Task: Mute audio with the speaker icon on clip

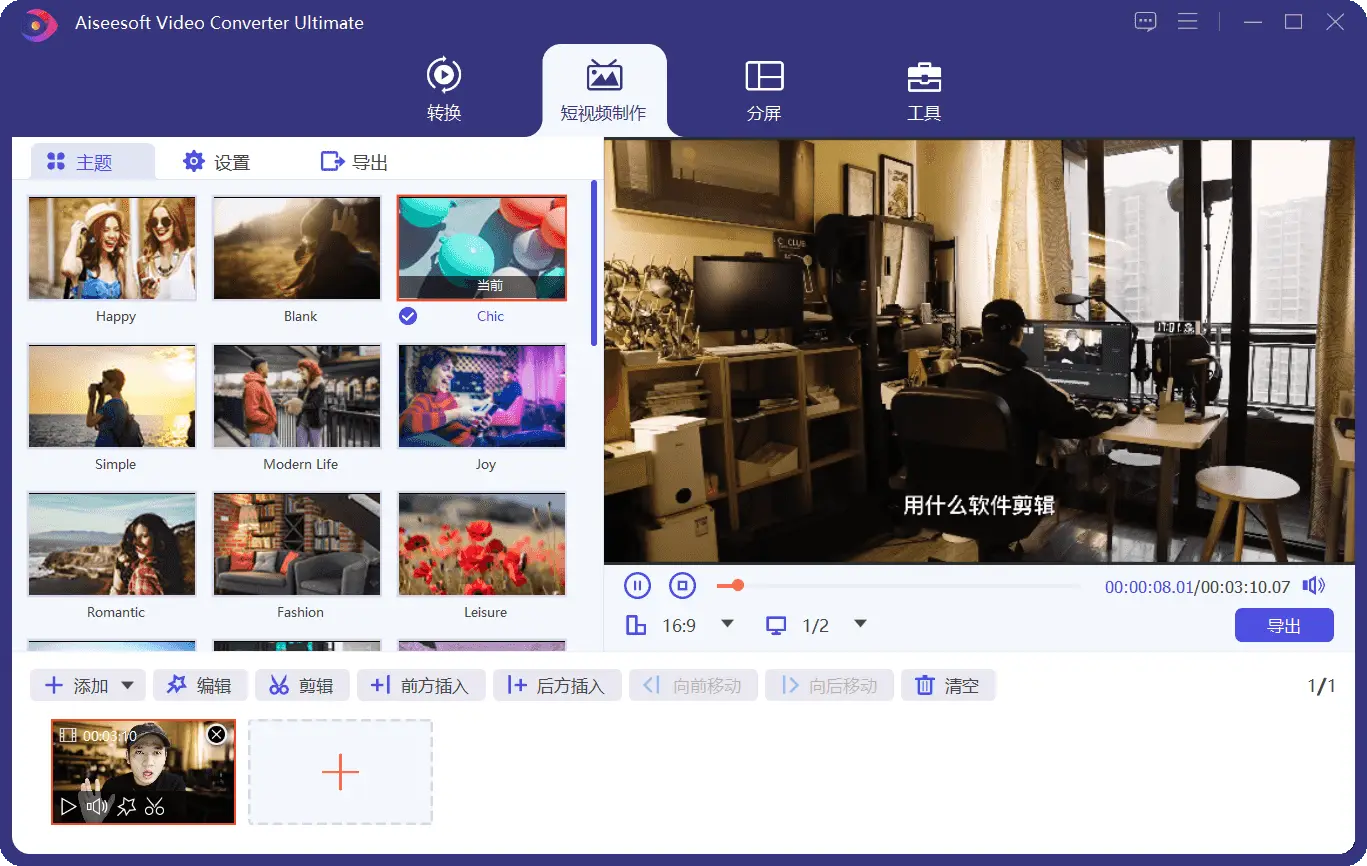Action: [97, 806]
